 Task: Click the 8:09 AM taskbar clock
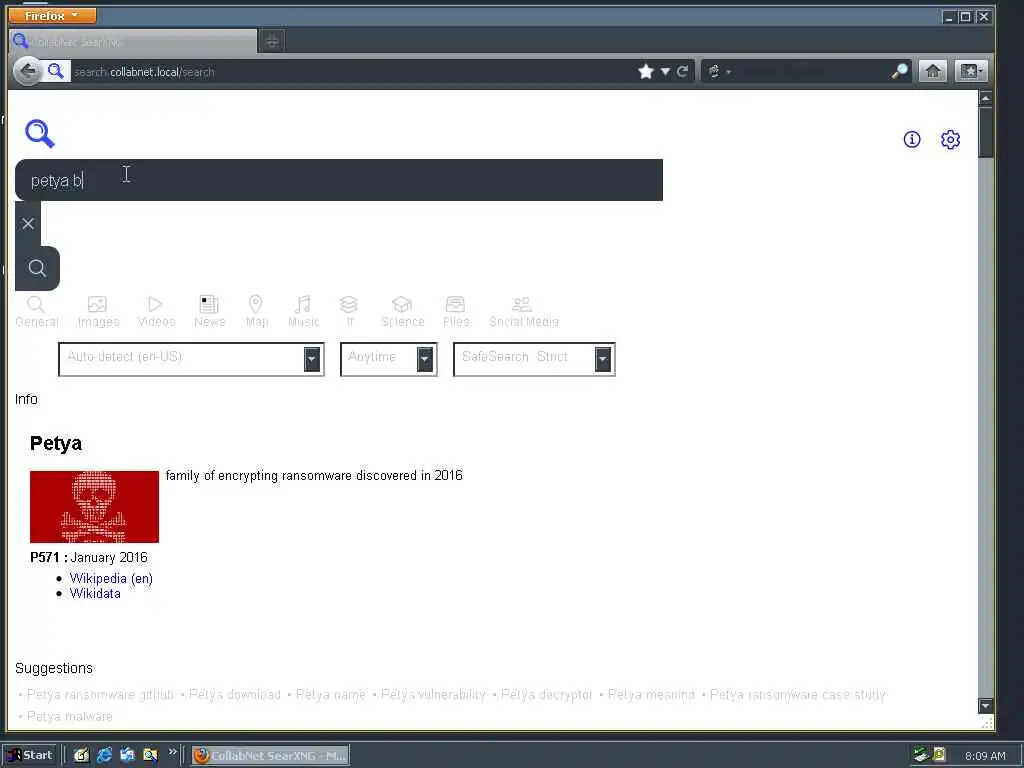(x=985, y=756)
